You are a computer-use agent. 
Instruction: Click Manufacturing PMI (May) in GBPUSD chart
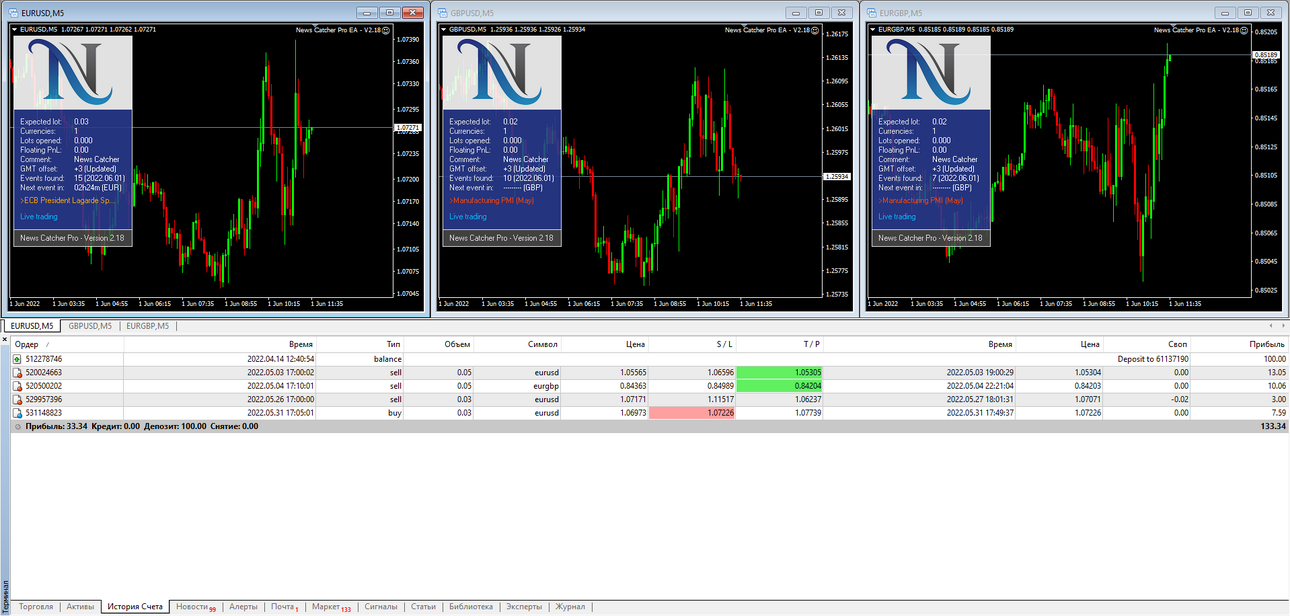click(493, 200)
